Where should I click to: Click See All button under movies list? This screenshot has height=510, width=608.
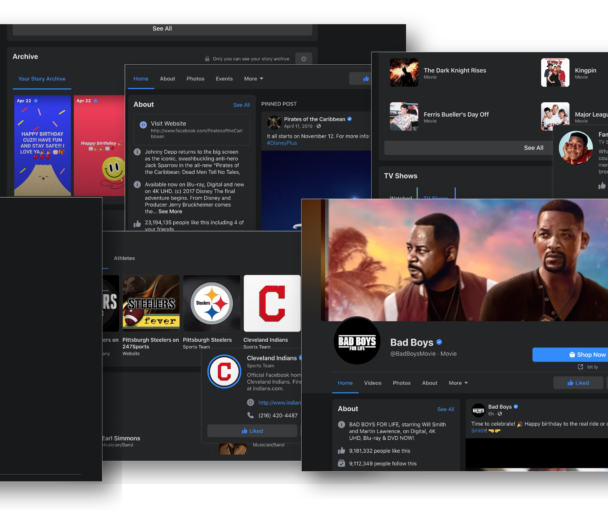point(468,148)
